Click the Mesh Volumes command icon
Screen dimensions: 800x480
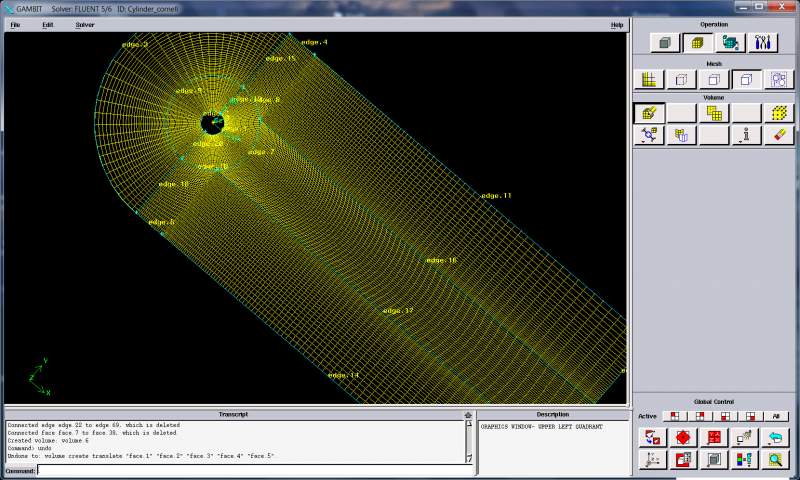(x=649, y=113)
